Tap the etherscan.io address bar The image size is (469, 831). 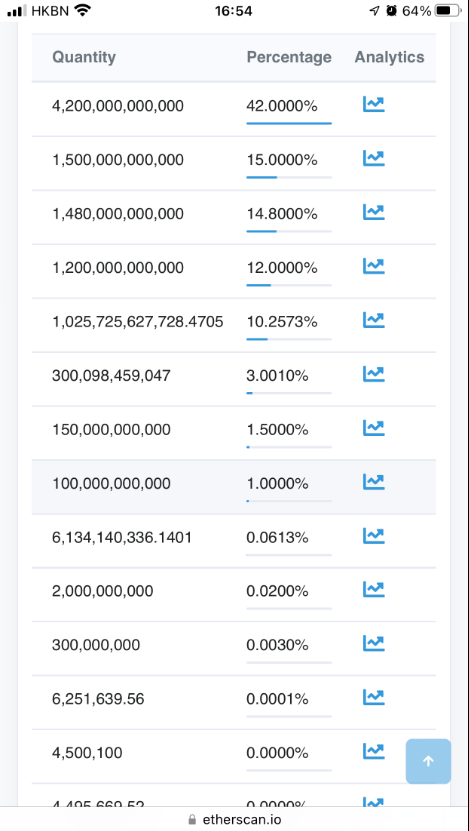(x=234, y=819)
